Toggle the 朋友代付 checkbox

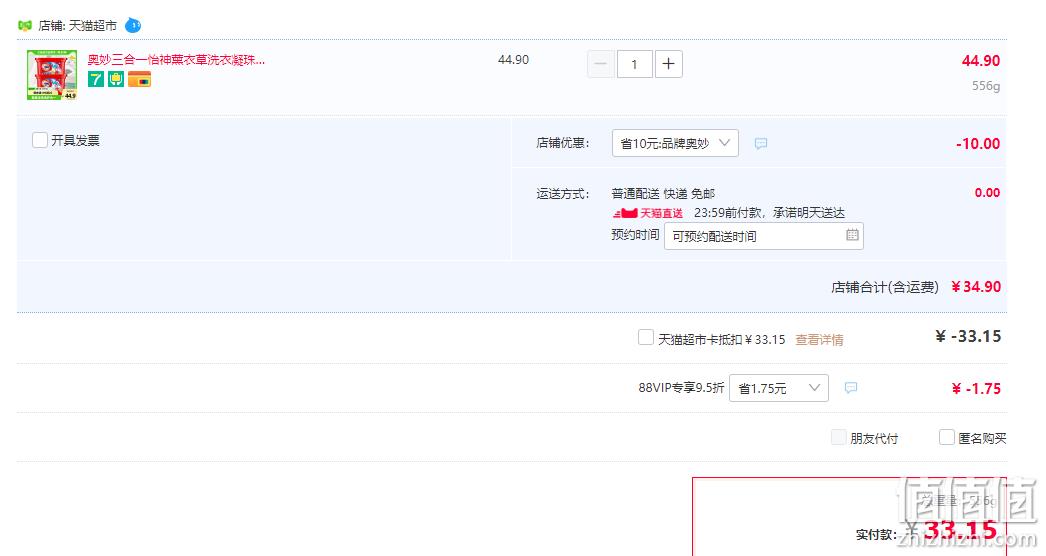click(x=839, y=437)
